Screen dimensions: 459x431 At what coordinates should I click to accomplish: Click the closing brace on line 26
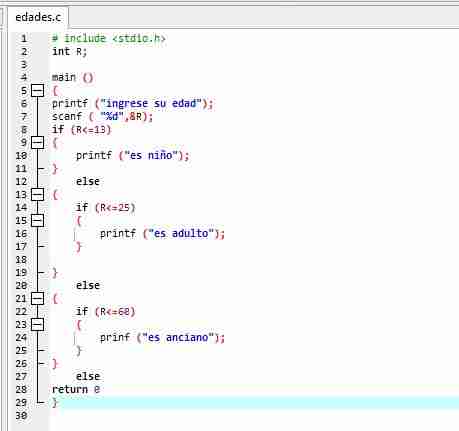tap(55, 363)
